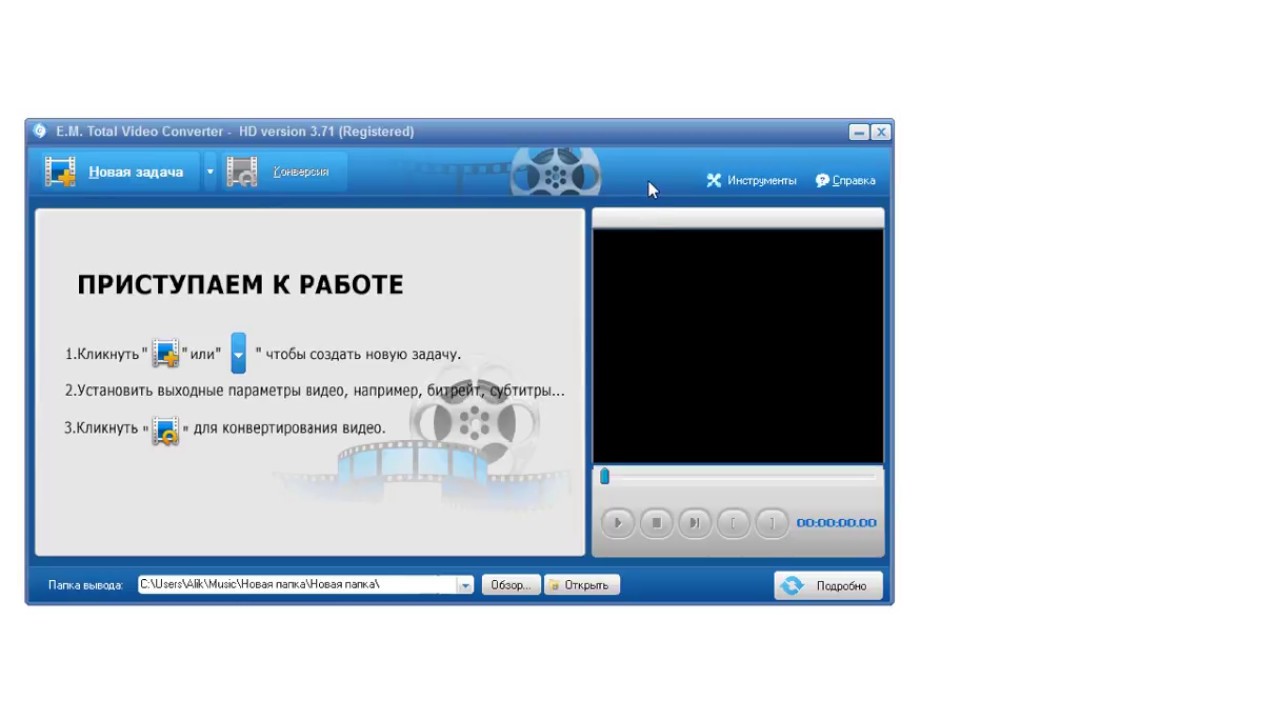Stop playback with the Stop button
The image size is (1280, 720).
pos(656,523)
